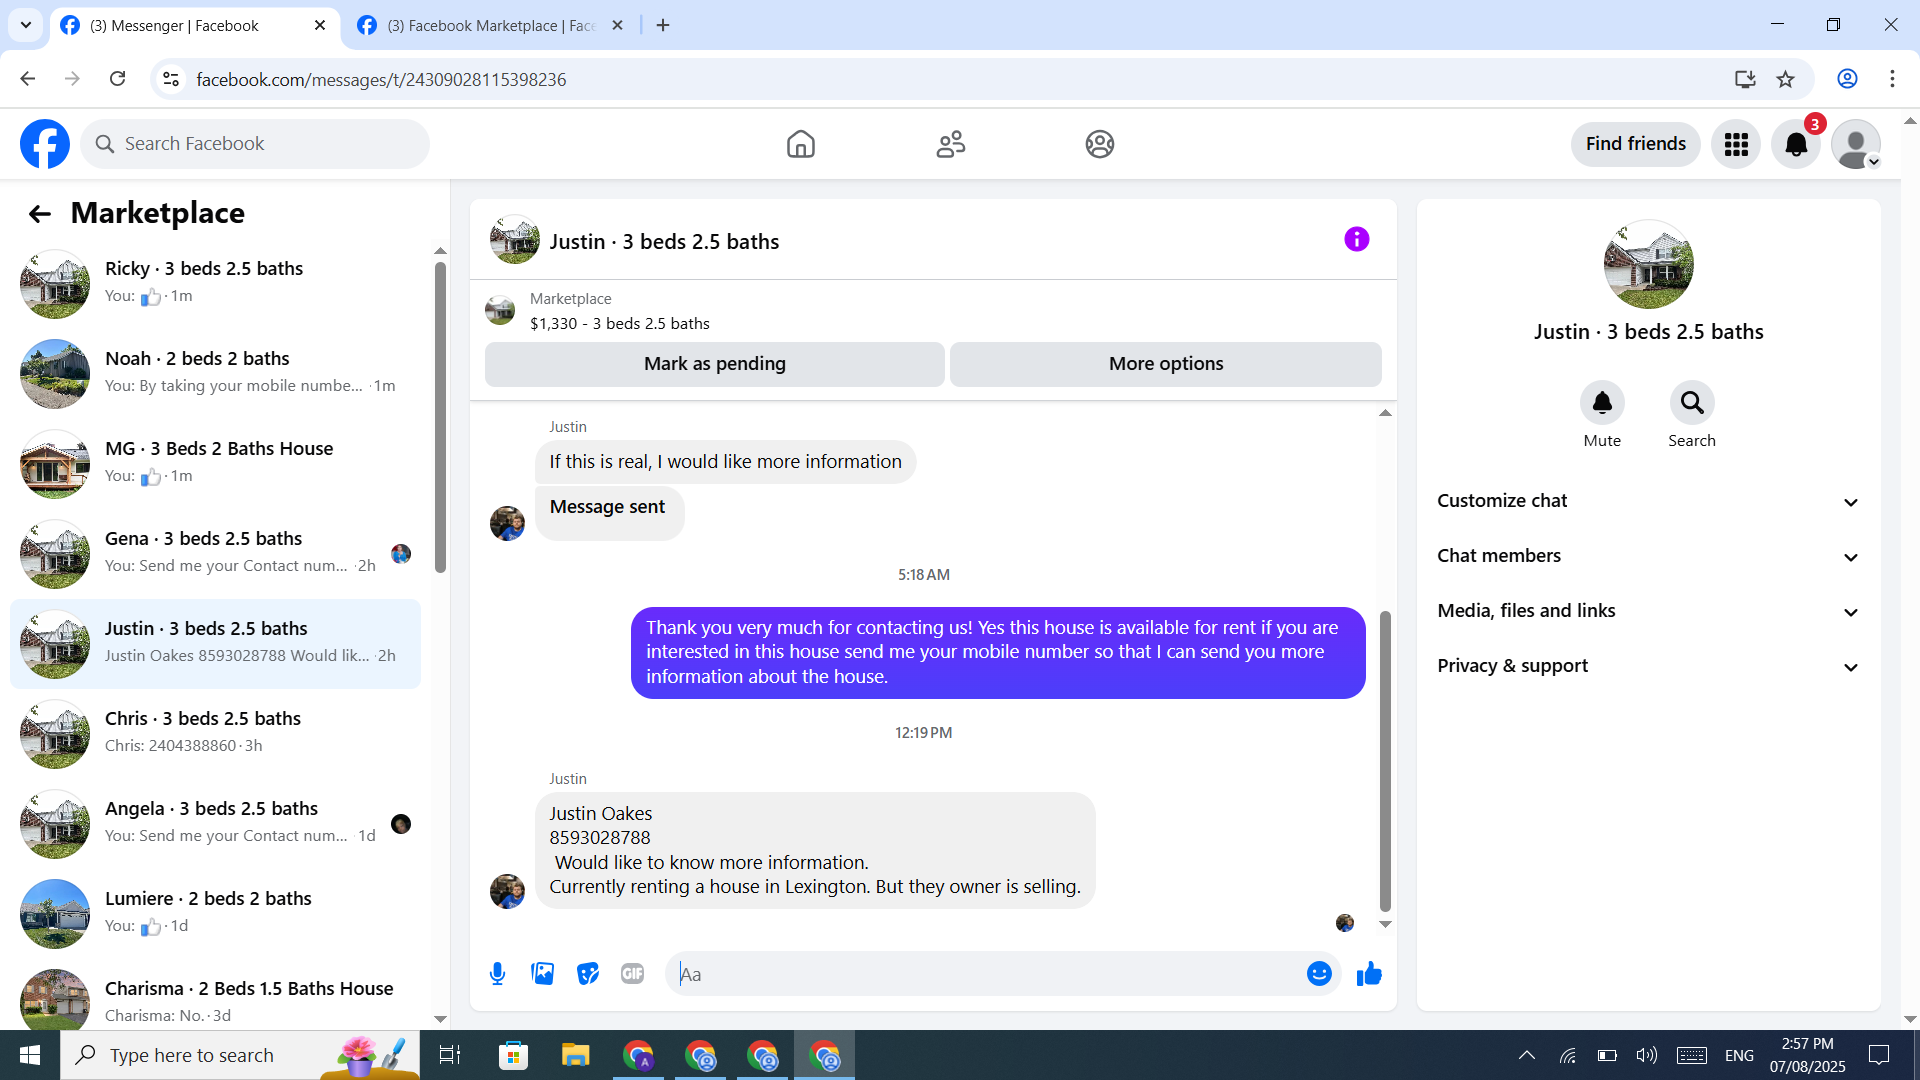Open the sticker picker icon

pyautogui.click(x=587, y=973)
